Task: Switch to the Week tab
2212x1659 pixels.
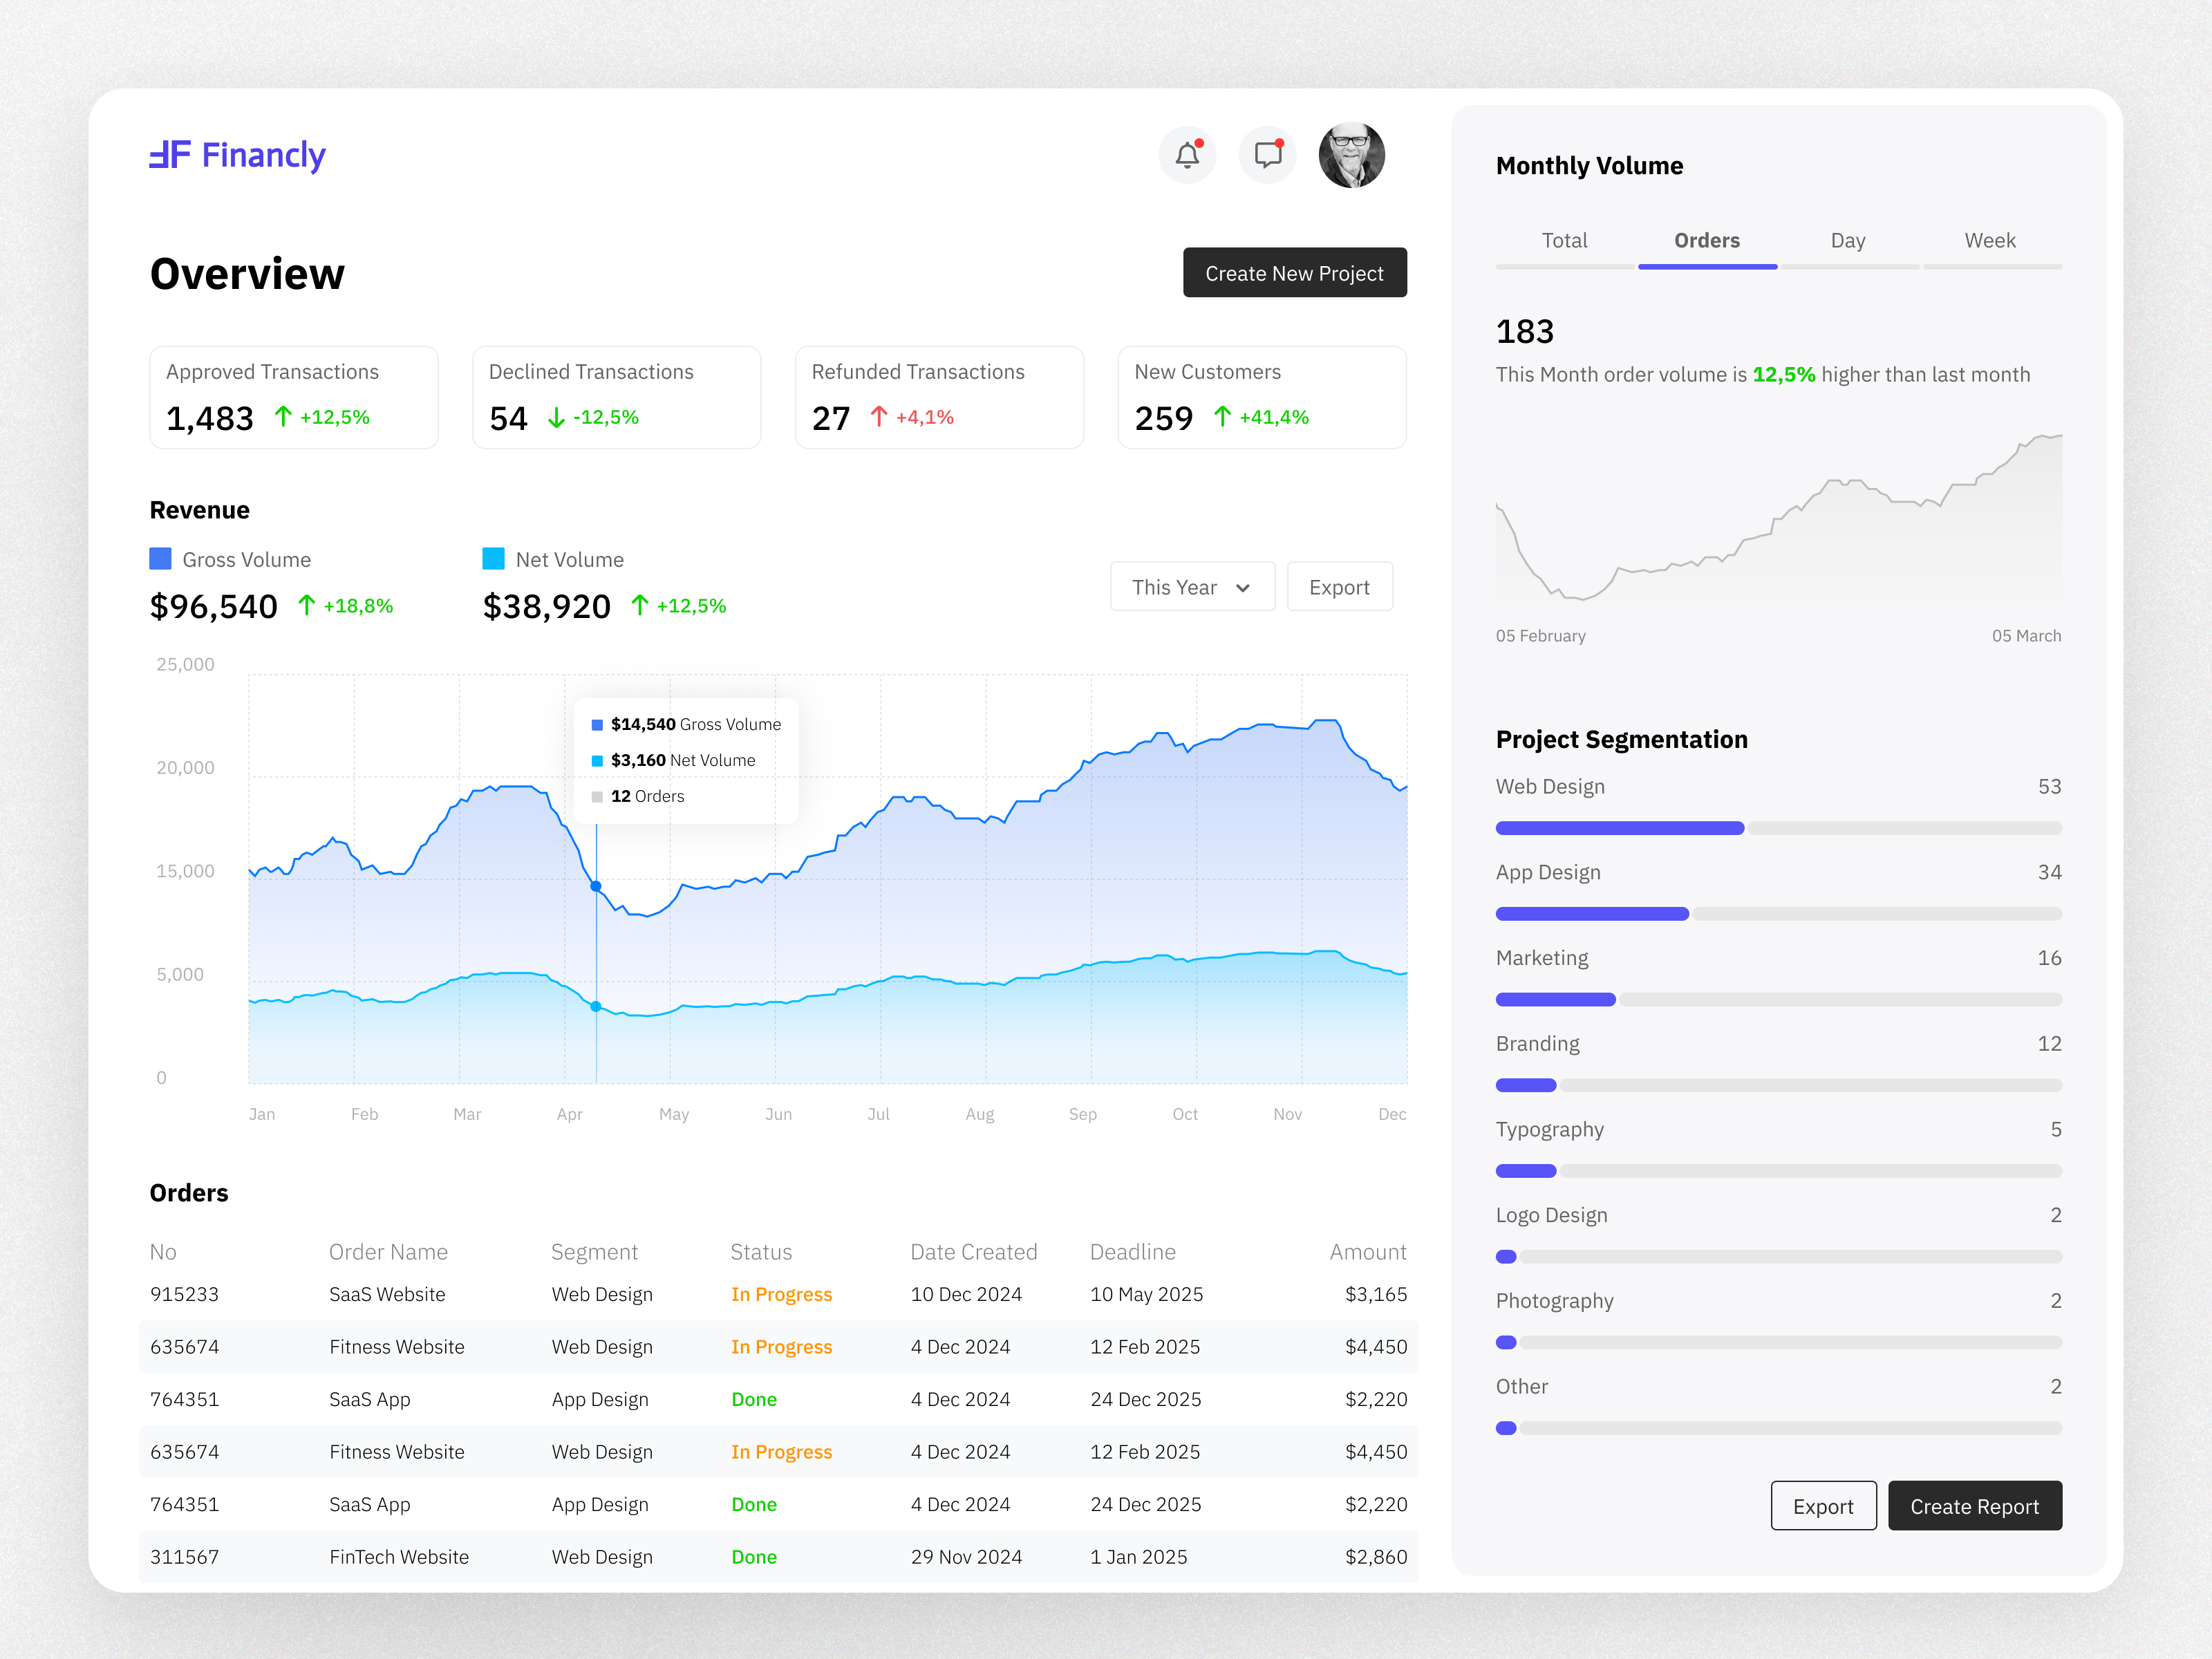Action: coord(1990,240)
